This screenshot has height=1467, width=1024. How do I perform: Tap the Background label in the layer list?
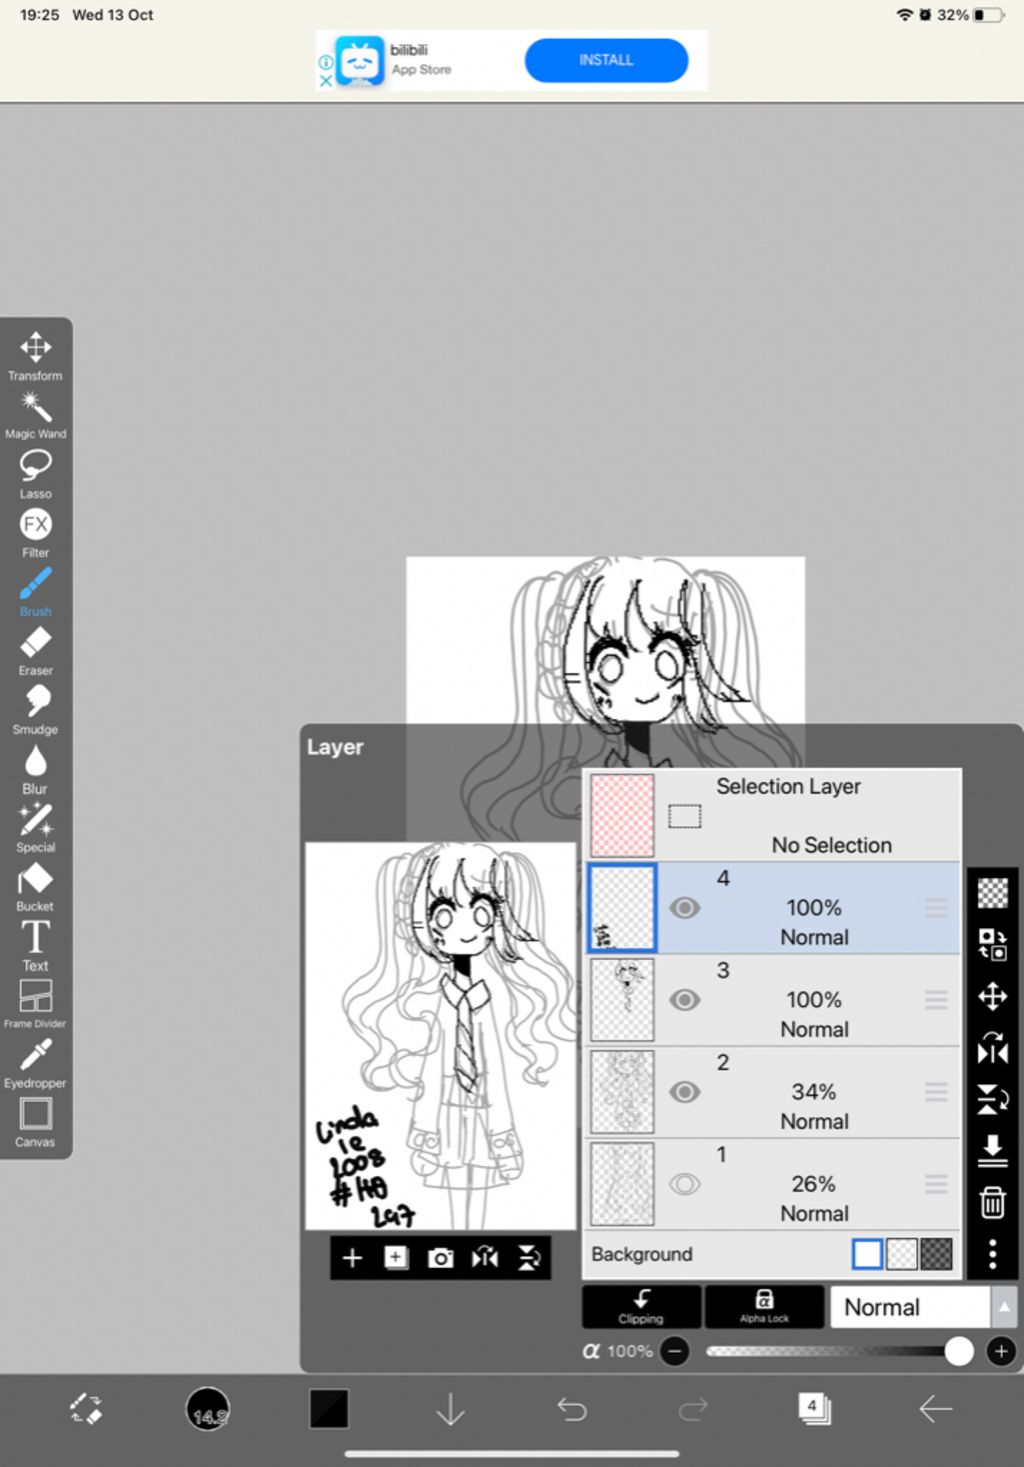coord(642,1254)
